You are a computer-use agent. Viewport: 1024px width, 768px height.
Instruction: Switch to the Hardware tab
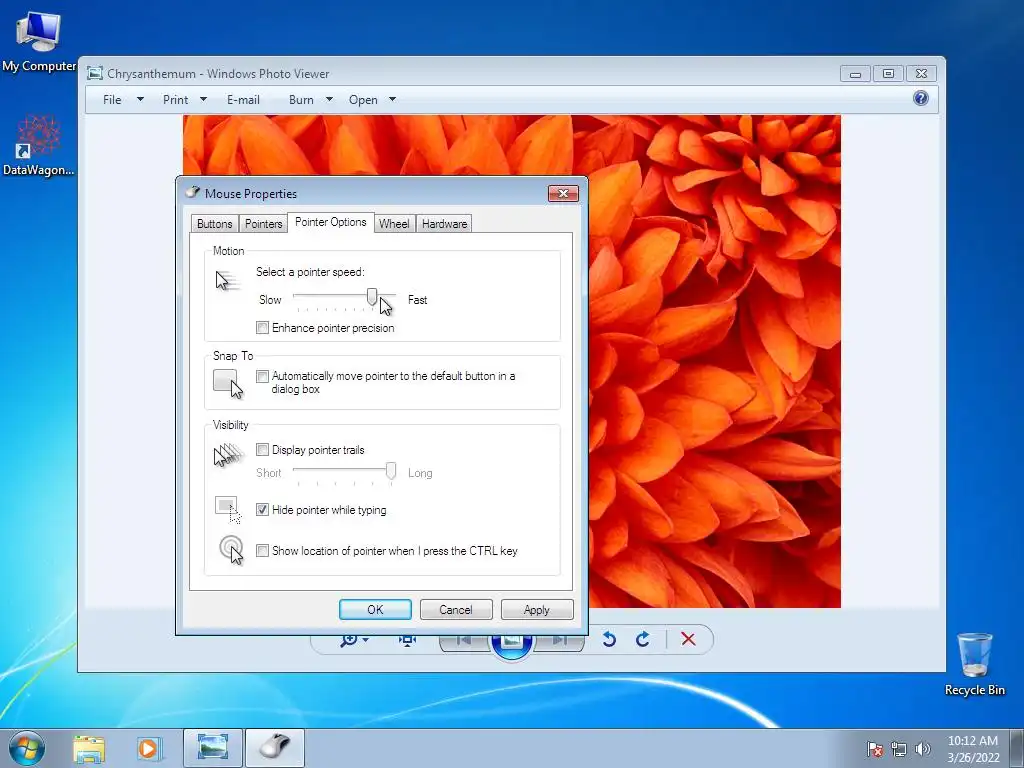pyautogui.click(x=444, y=223)
